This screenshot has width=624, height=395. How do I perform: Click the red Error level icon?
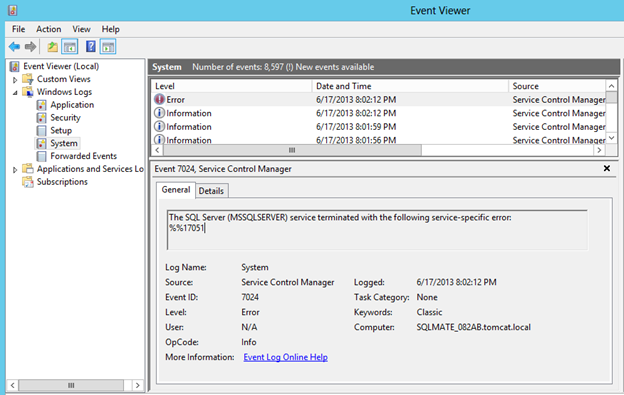pos(159,99)
